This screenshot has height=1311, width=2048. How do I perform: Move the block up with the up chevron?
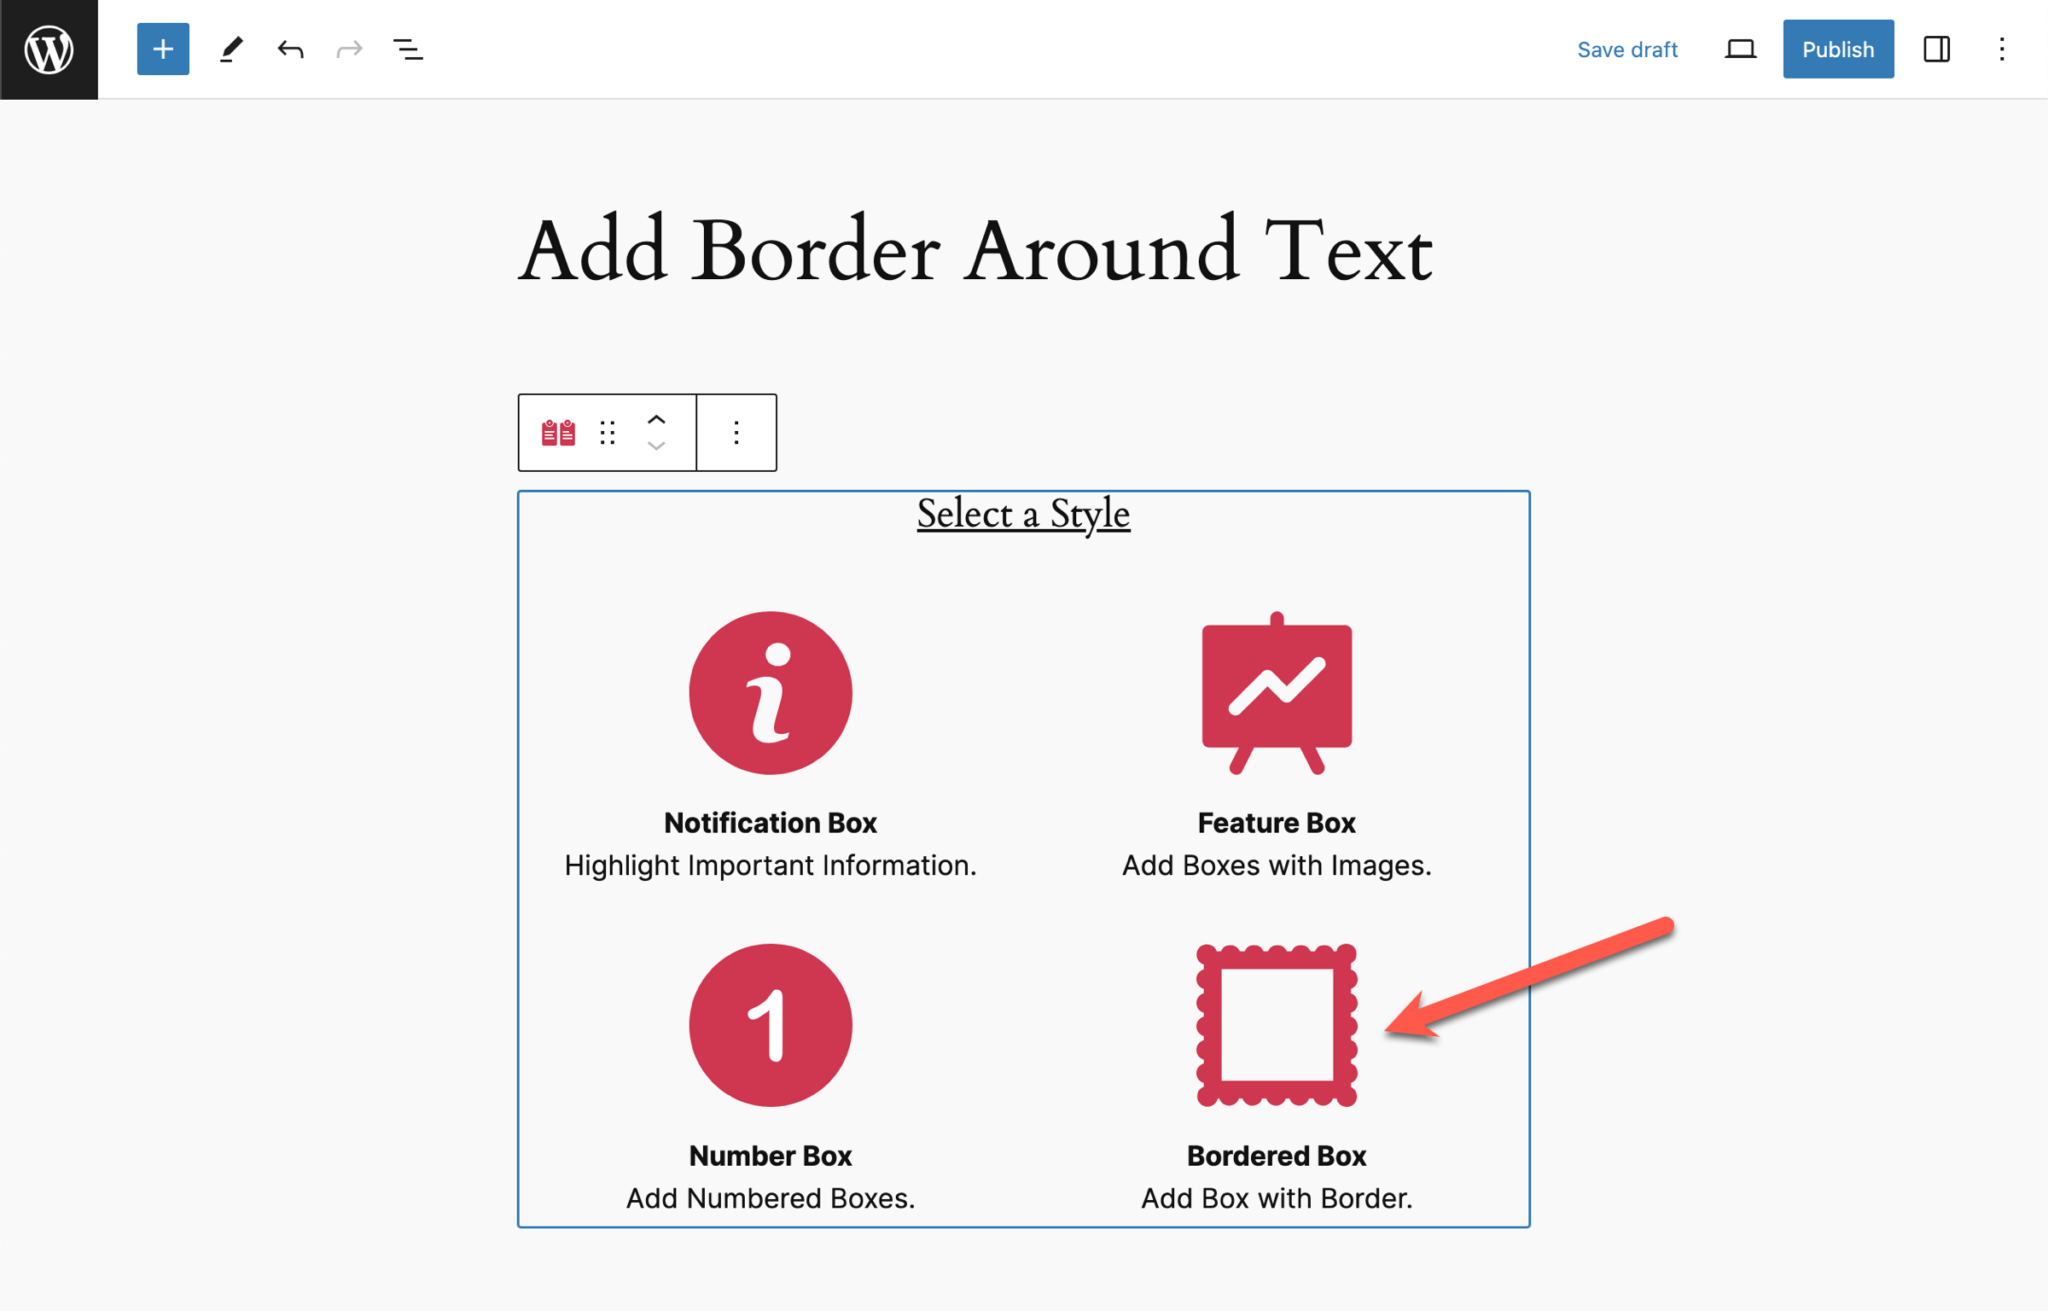(656, 419)
